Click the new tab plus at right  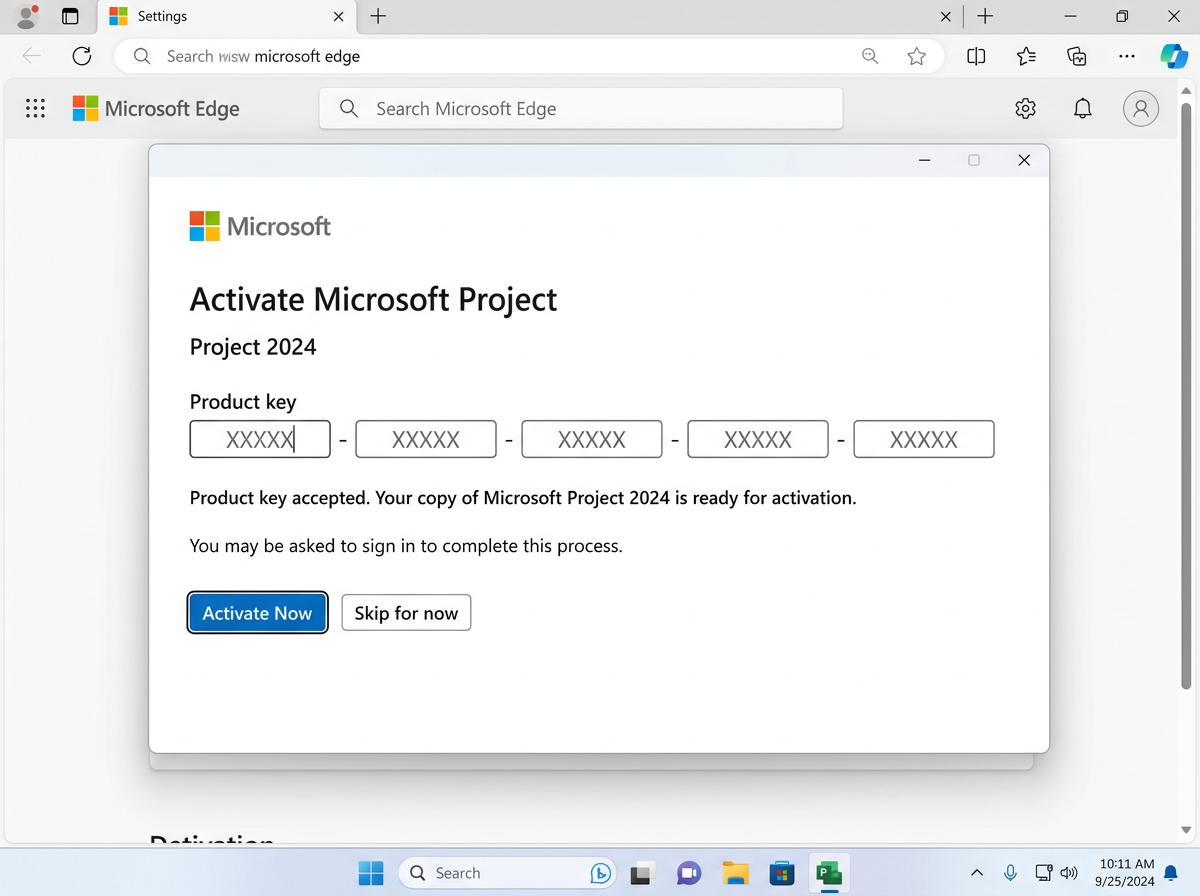(x=985, y=16)
